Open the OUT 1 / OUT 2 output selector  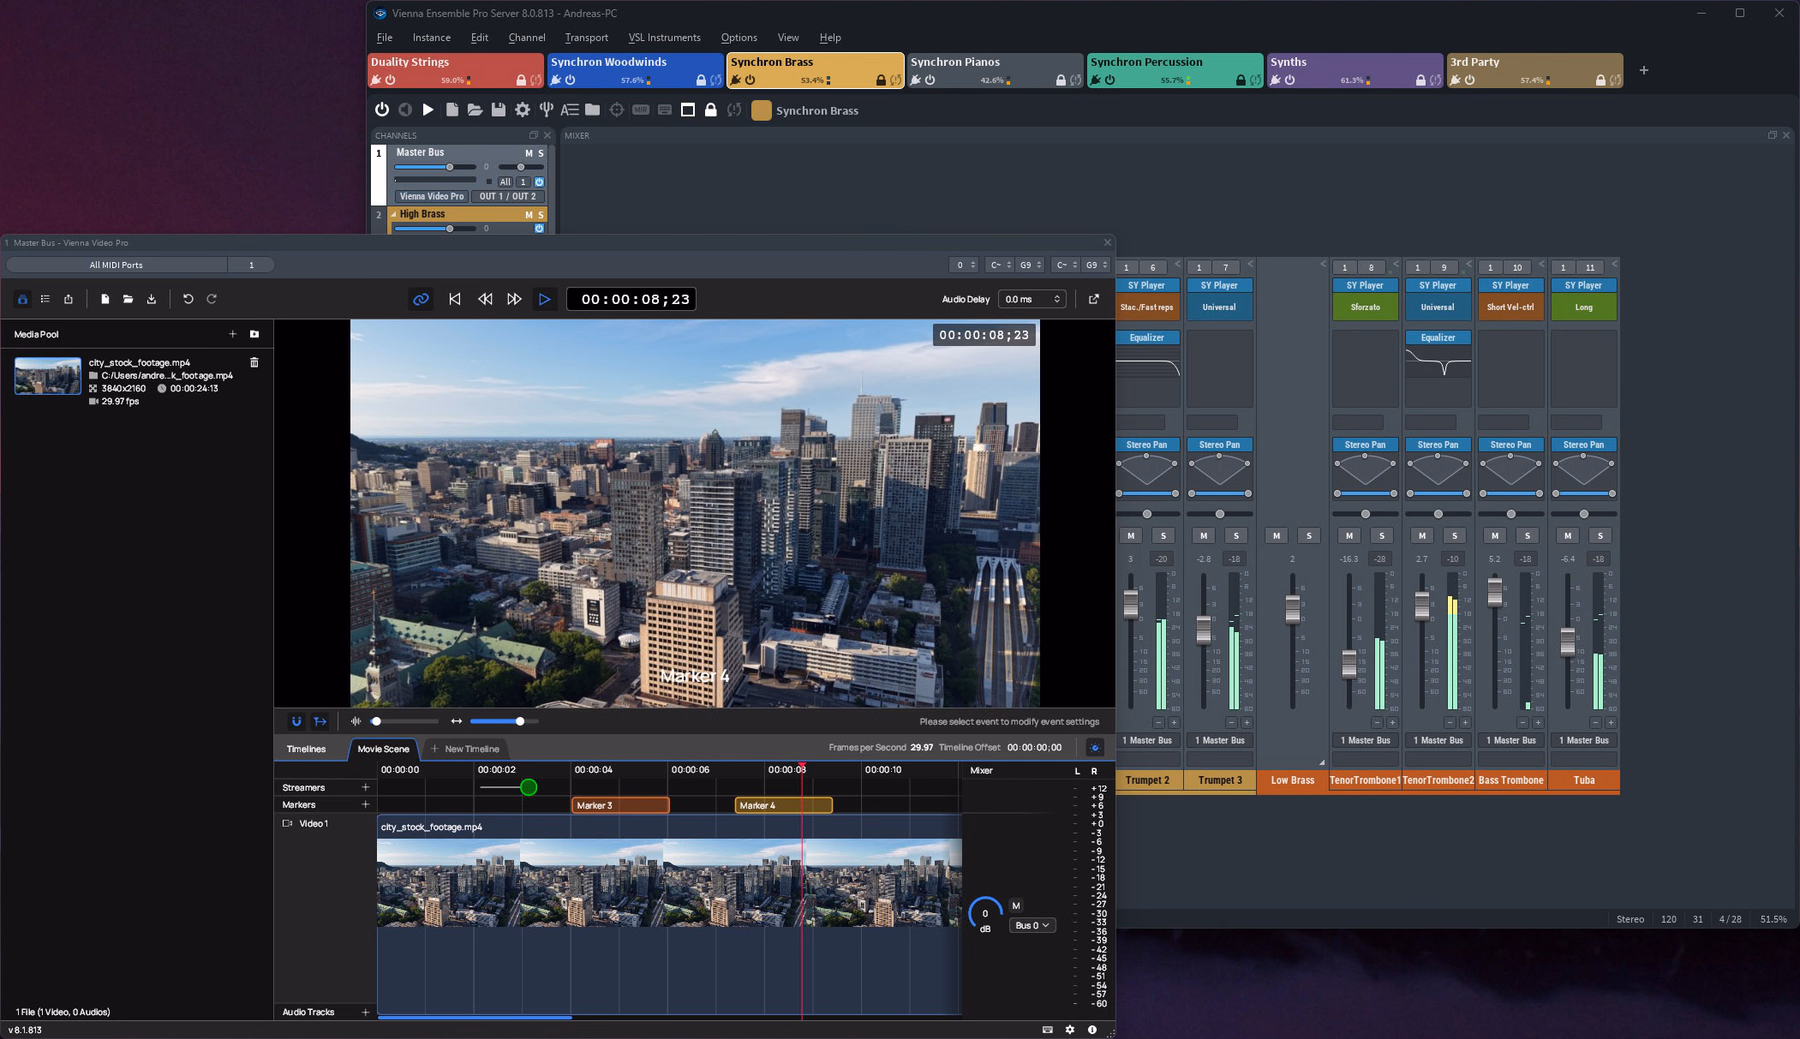coord(508,197)
